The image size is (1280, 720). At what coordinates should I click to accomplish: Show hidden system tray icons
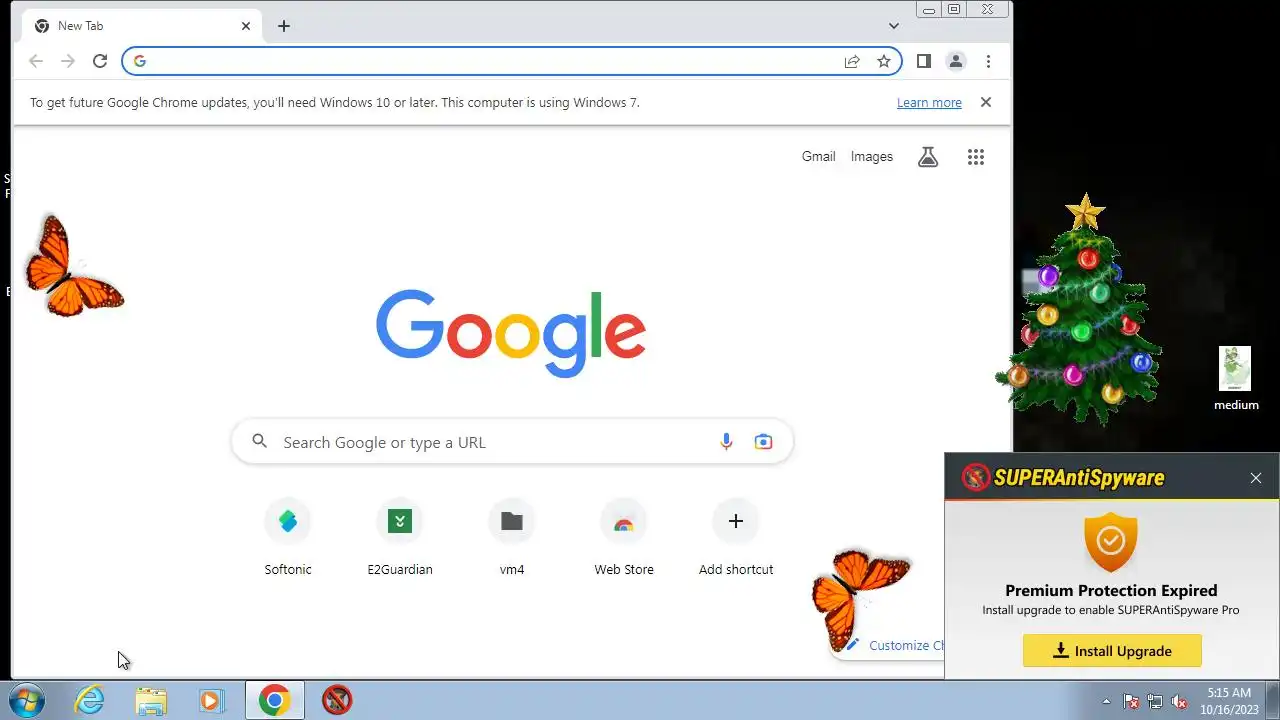pyautogui.click(x=1106, y=701)
